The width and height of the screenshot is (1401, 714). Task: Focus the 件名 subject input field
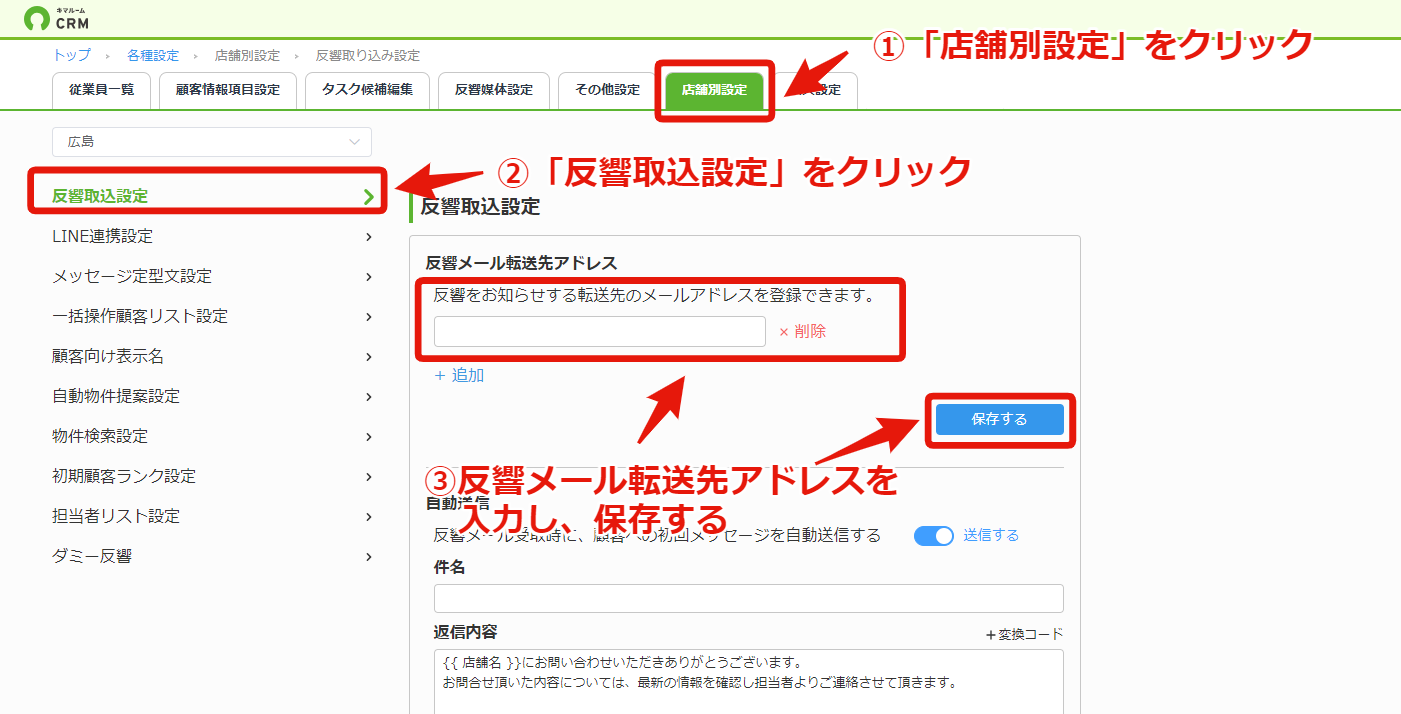(749, 598)
